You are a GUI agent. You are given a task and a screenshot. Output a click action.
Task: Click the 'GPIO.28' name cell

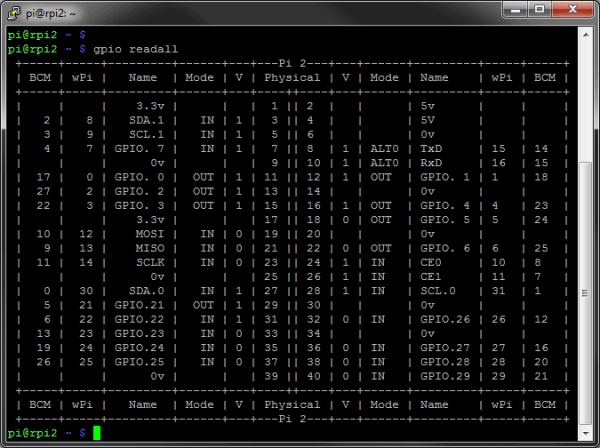(x=445, y=362)
